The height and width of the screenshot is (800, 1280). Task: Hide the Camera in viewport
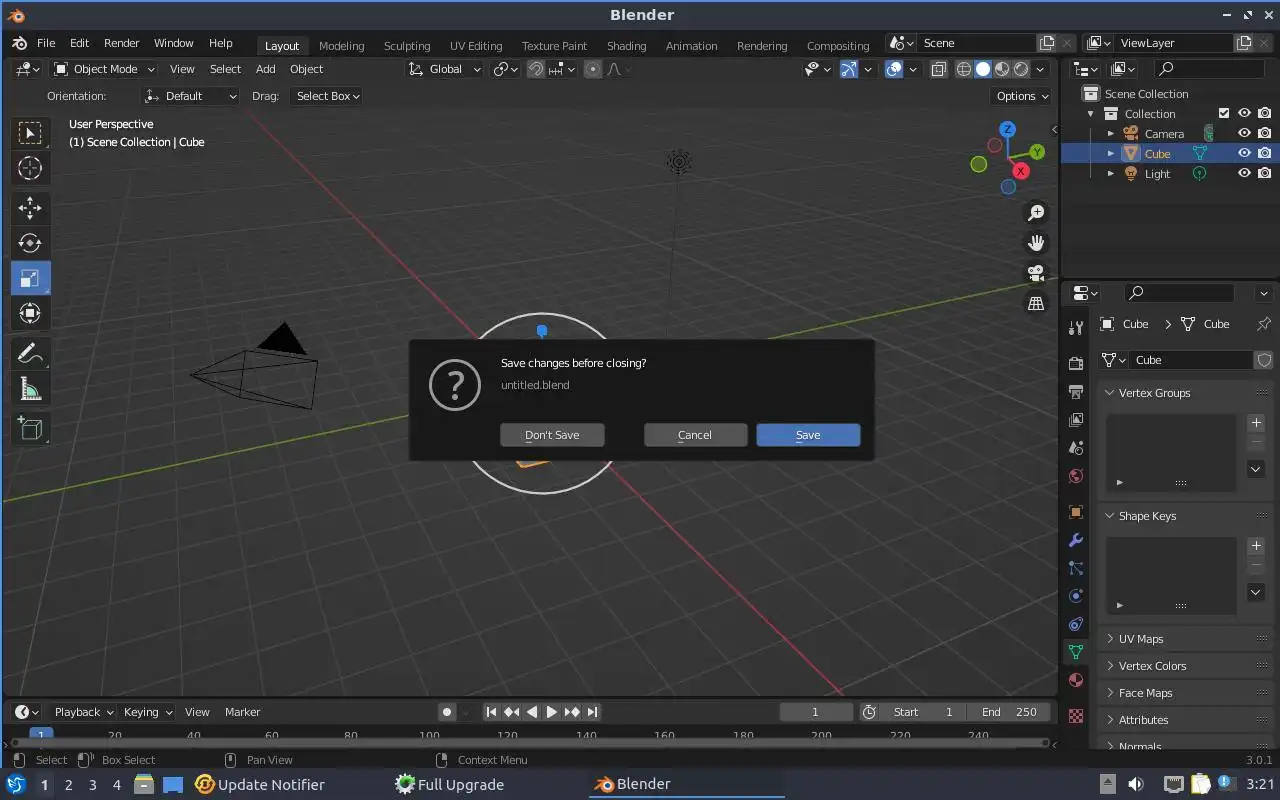(x=1244, y=133)
